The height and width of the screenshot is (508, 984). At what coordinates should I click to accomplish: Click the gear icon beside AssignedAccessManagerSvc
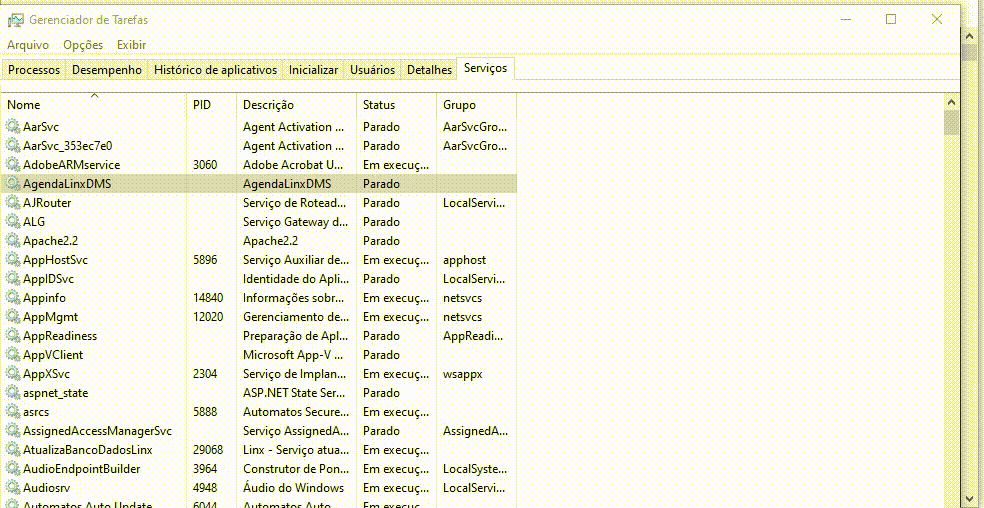click(13, 431)
